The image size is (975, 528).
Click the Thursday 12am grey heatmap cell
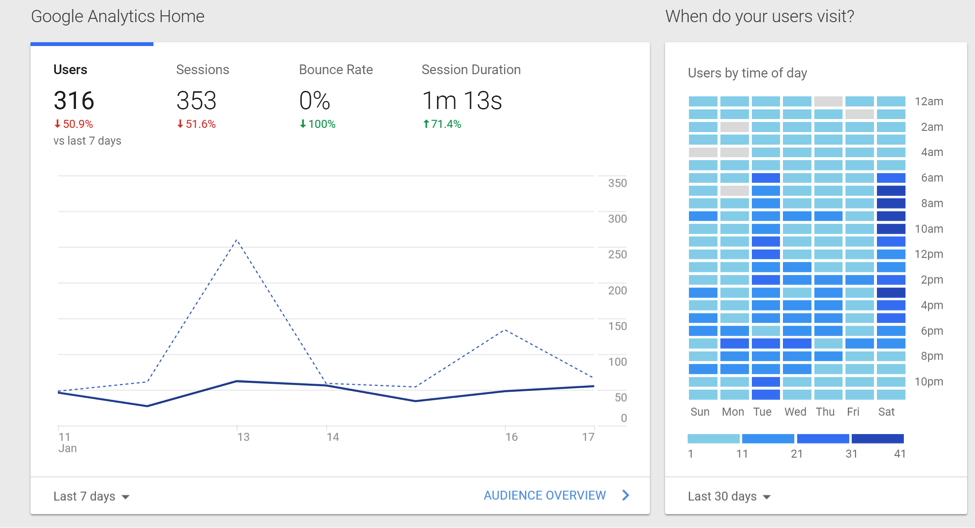point(828,101)
